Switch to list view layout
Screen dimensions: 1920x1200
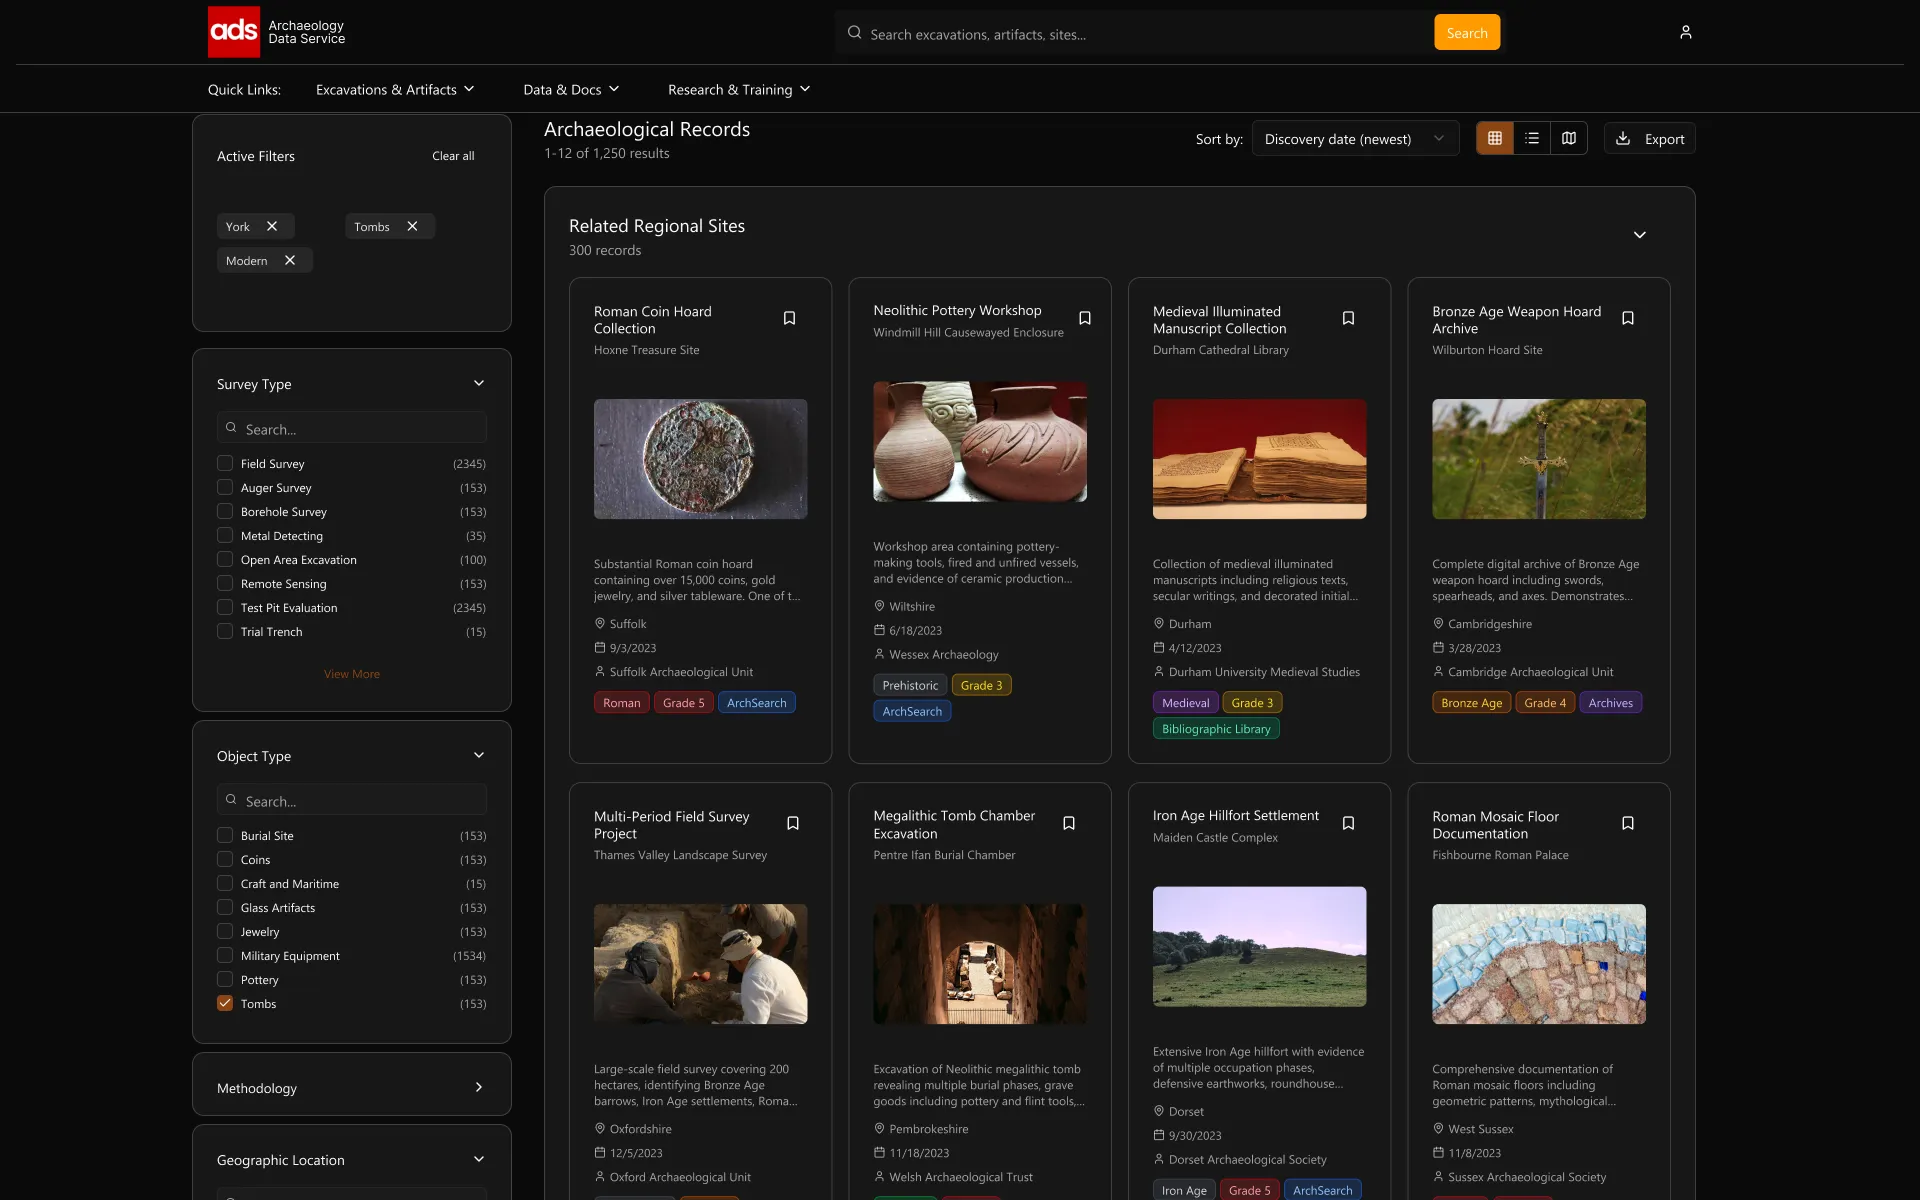(1531, 138)
